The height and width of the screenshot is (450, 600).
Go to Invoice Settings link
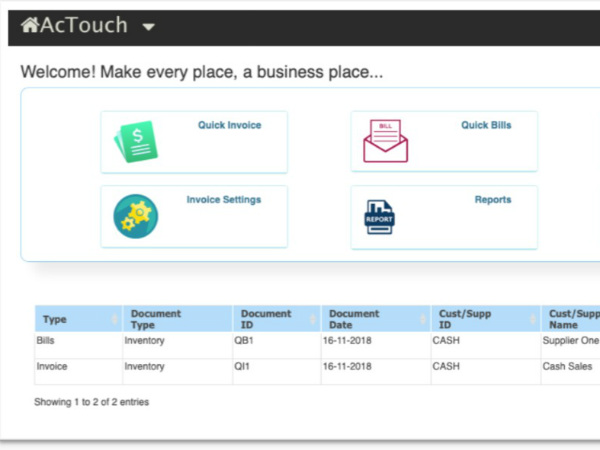[223, 200]
